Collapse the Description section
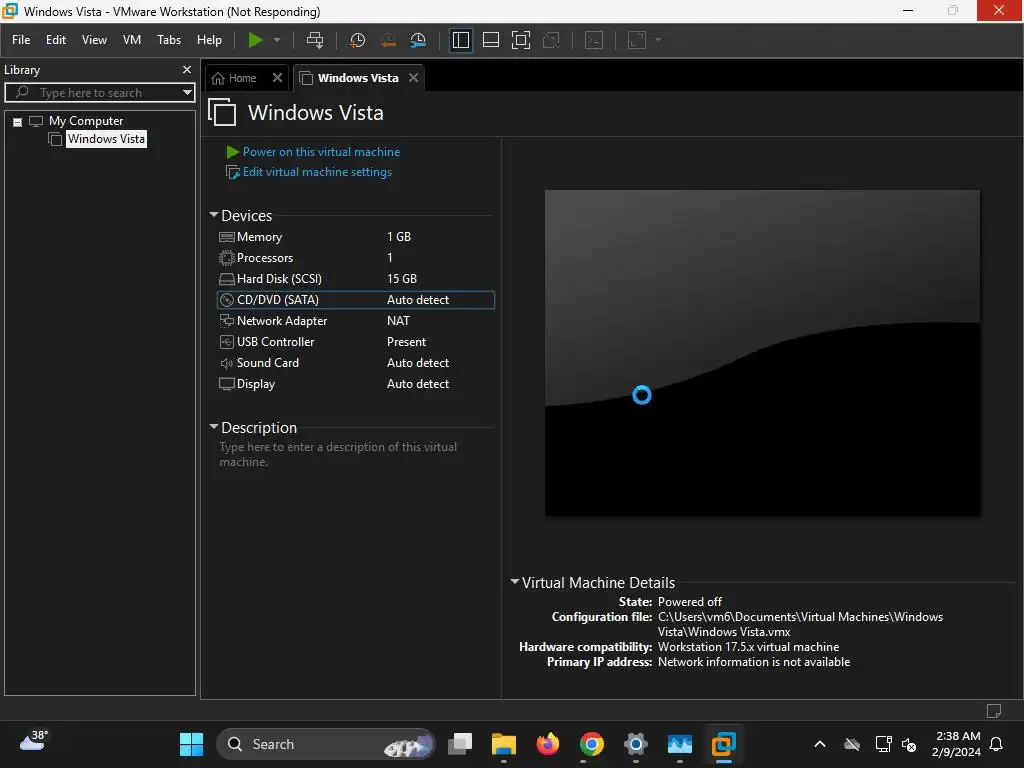 click(x=214, y=426)
